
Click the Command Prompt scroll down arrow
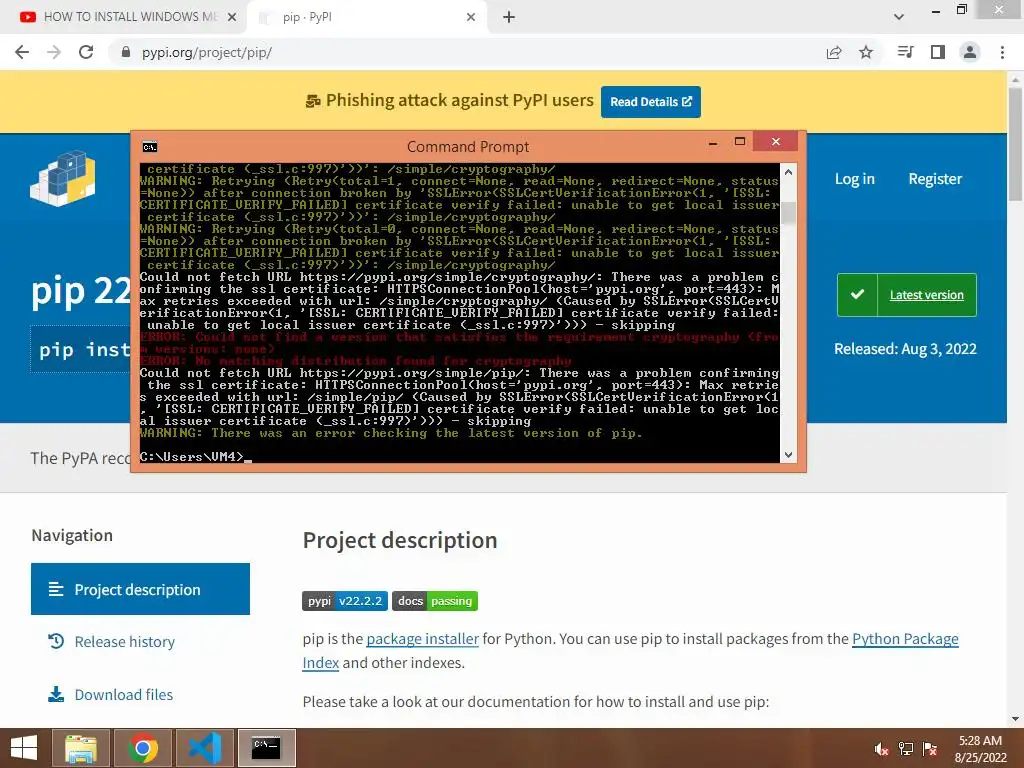point(788,455)
